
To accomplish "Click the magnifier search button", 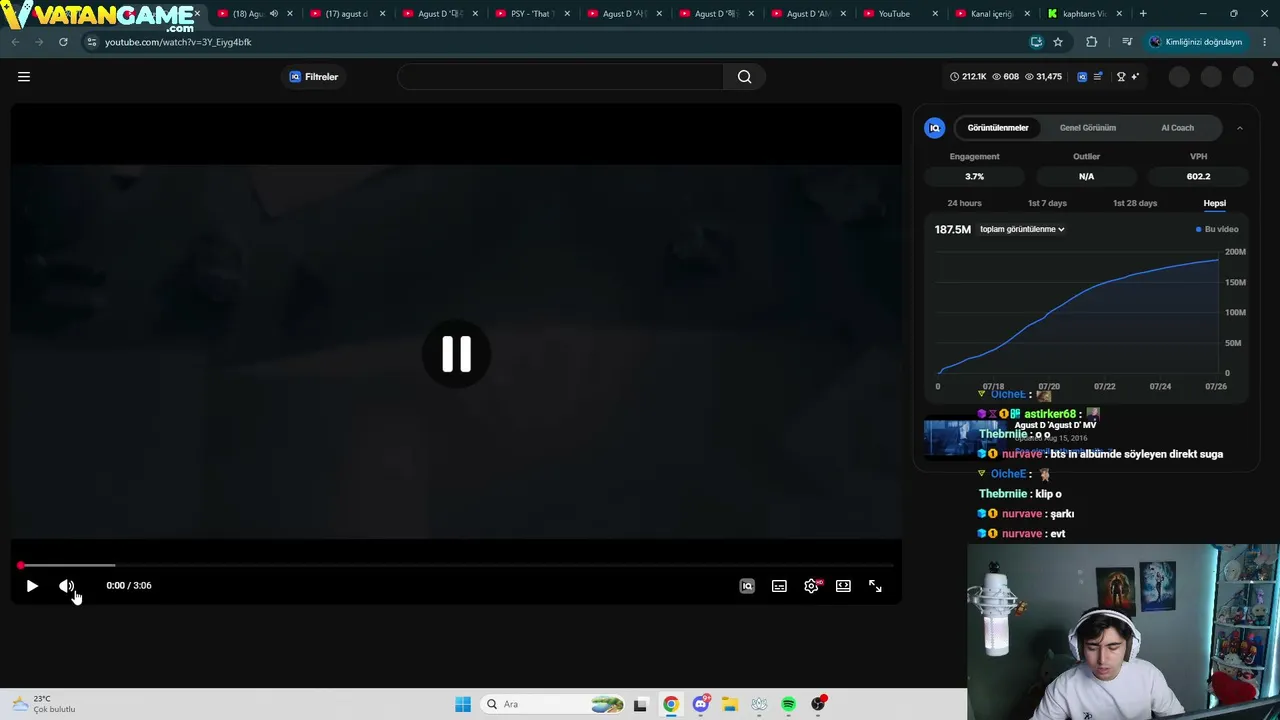I will coord(744,77).
